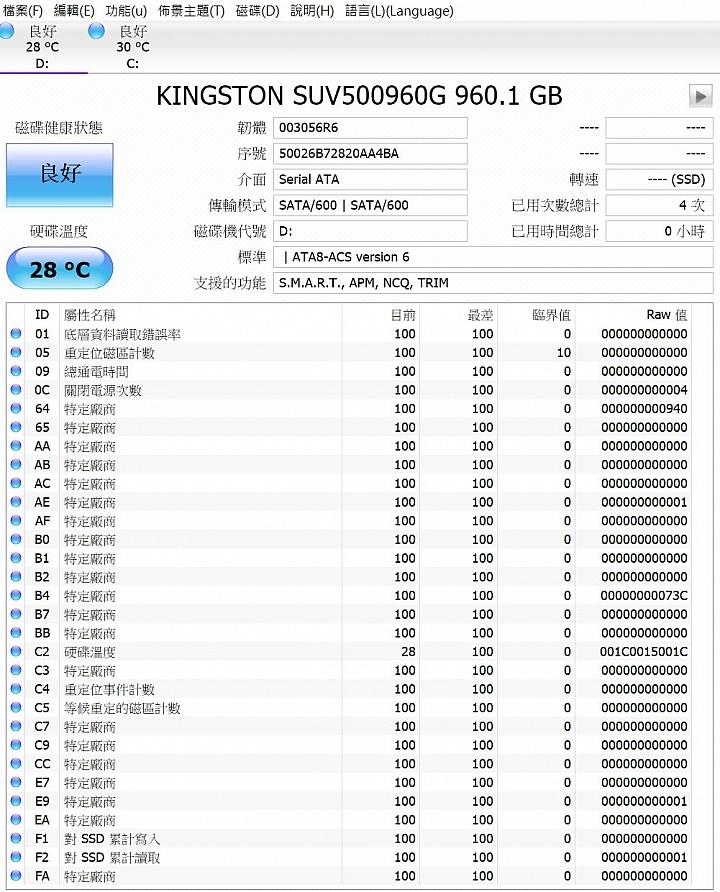
Task: Select the 總通電時間 attribute row
Action: (x=349, y=371)
